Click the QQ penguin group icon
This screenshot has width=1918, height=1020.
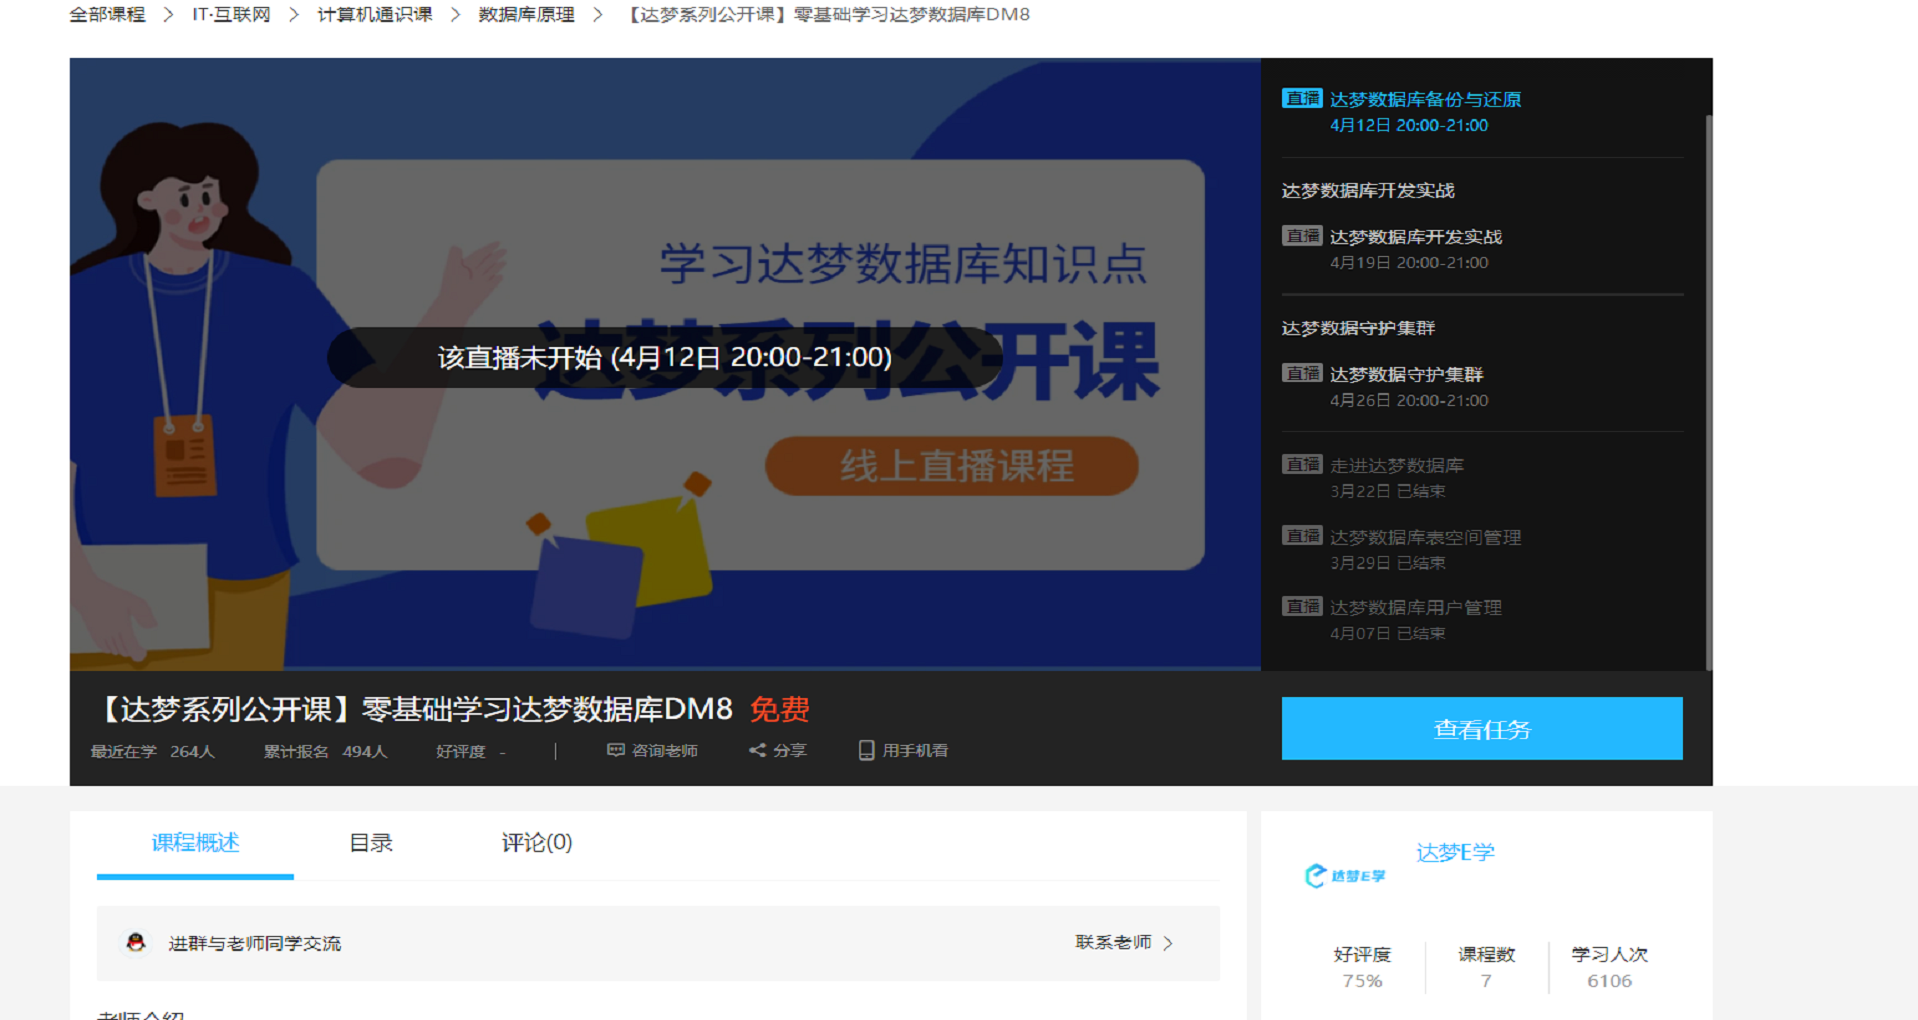[x=136, y=942]
